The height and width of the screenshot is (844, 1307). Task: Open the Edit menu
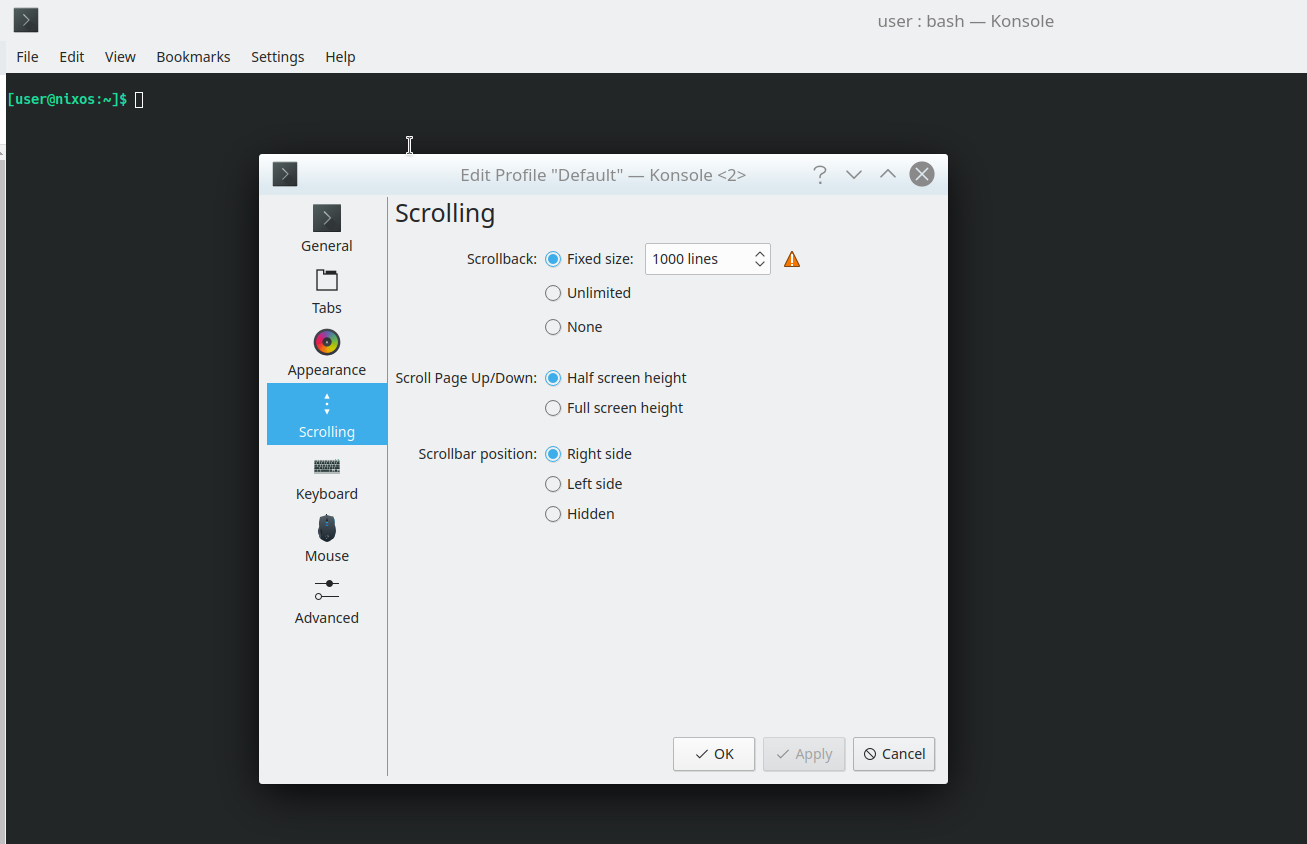tap(72, 57)
